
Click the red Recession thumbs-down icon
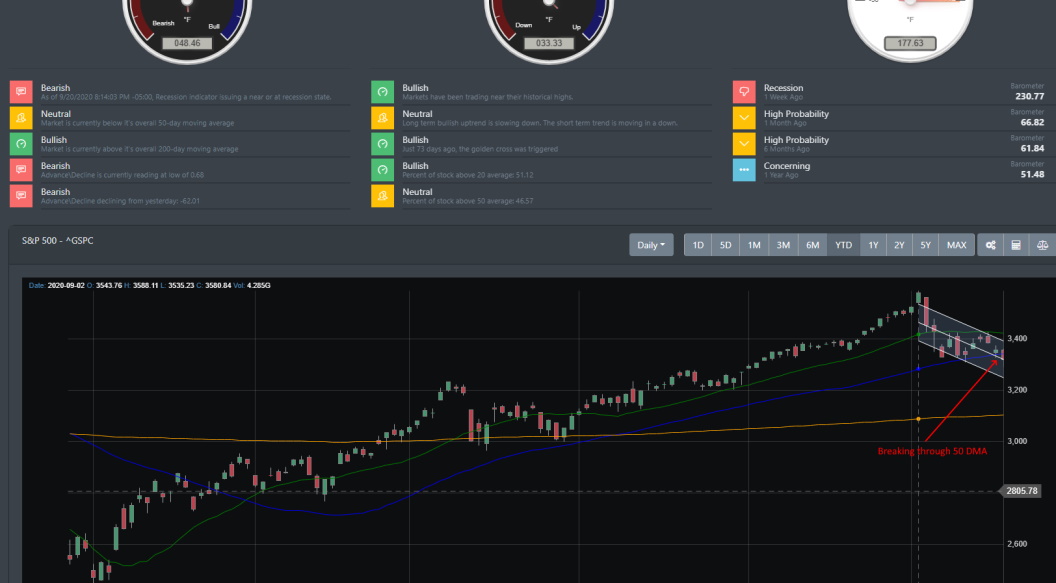click(x=744, y=92)
